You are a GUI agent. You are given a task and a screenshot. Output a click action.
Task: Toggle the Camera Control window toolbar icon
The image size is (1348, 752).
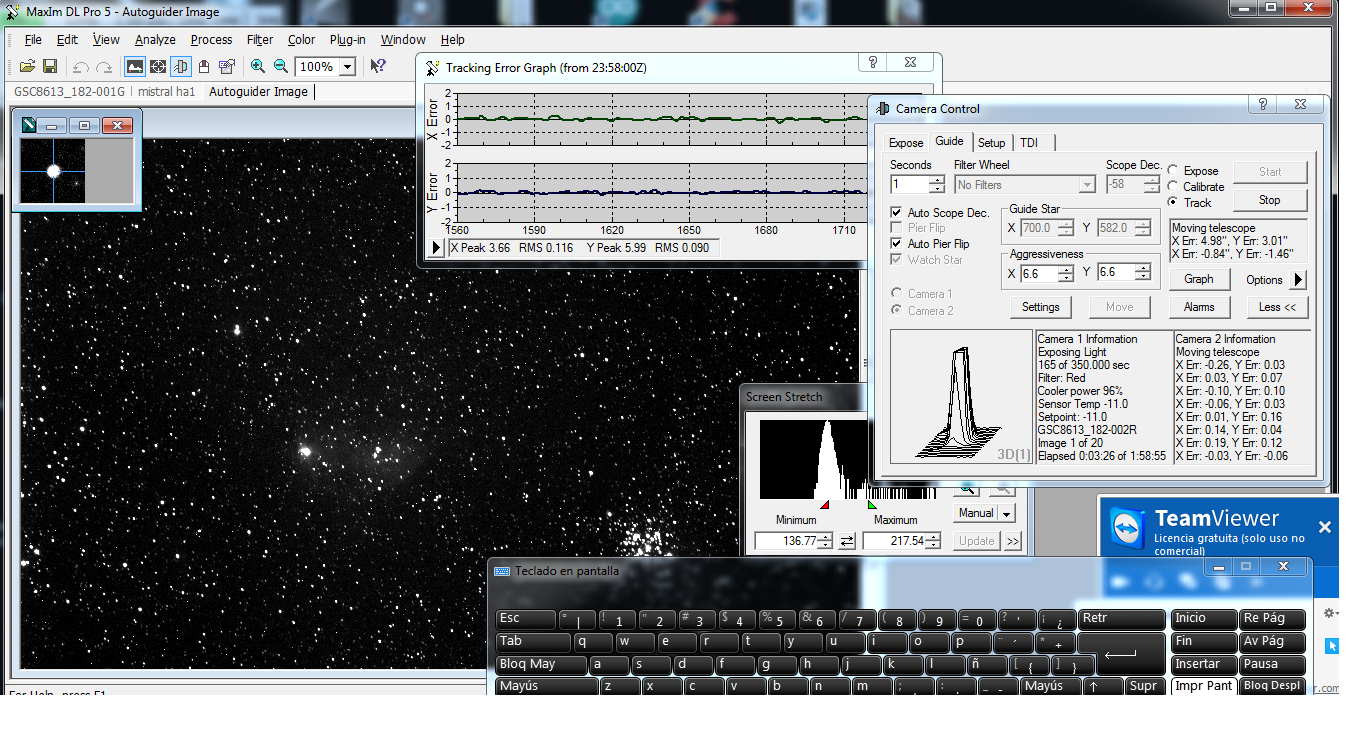point(181,67)
